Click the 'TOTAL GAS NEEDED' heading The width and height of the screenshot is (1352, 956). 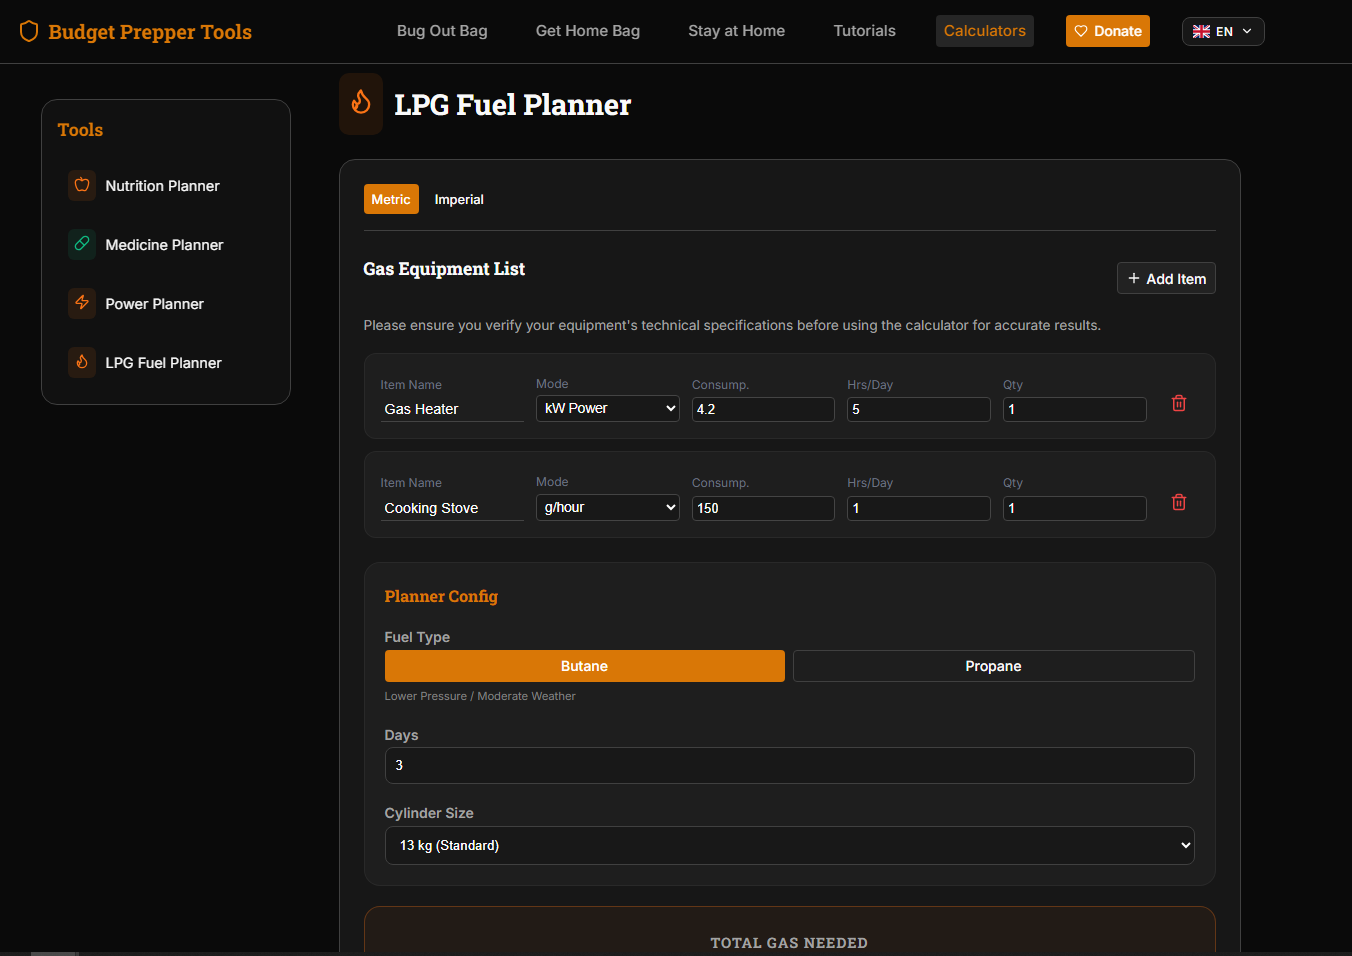[789, 943]
